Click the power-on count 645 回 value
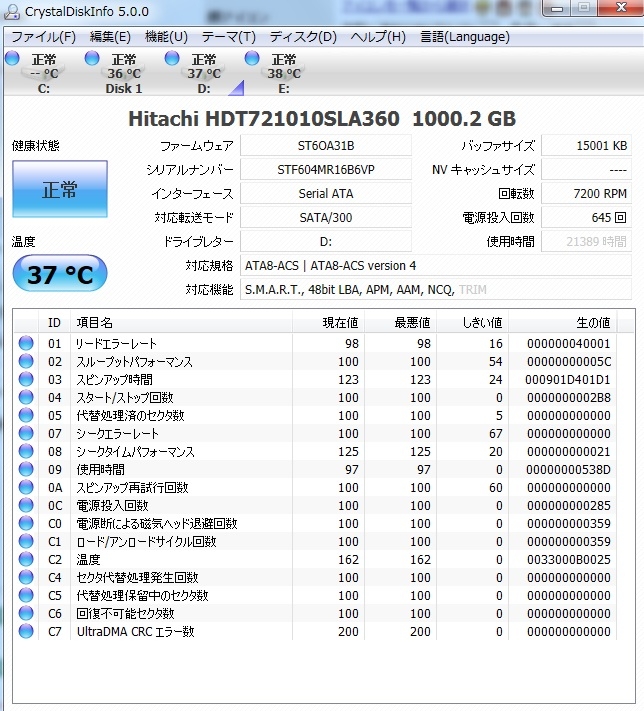 pos(586,218)
